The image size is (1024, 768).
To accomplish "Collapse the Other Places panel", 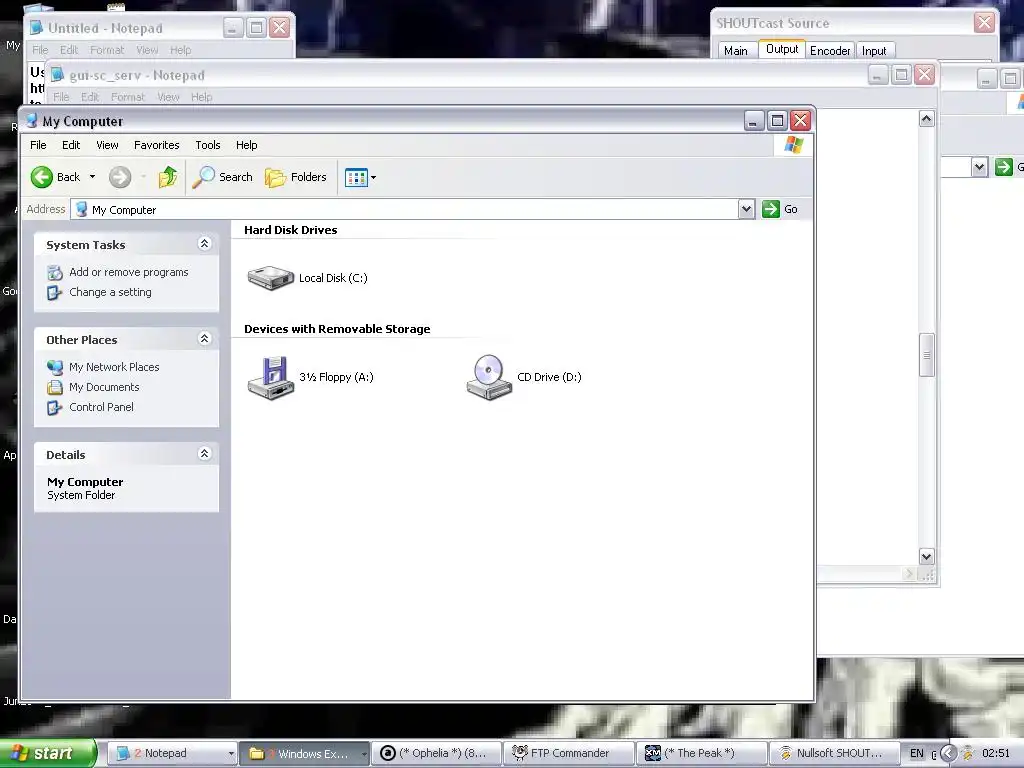I will 204,338.
